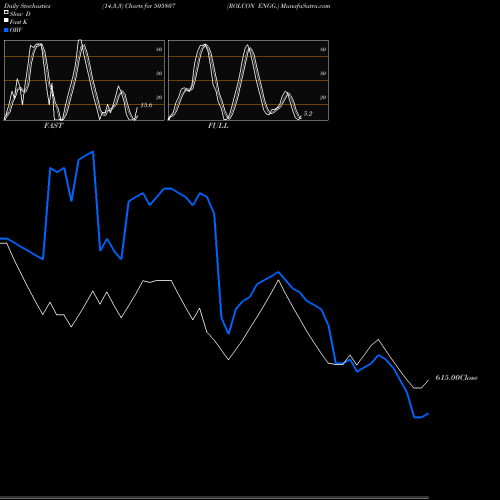Click the 80 level label in FAST chart

tap(159, 49)
